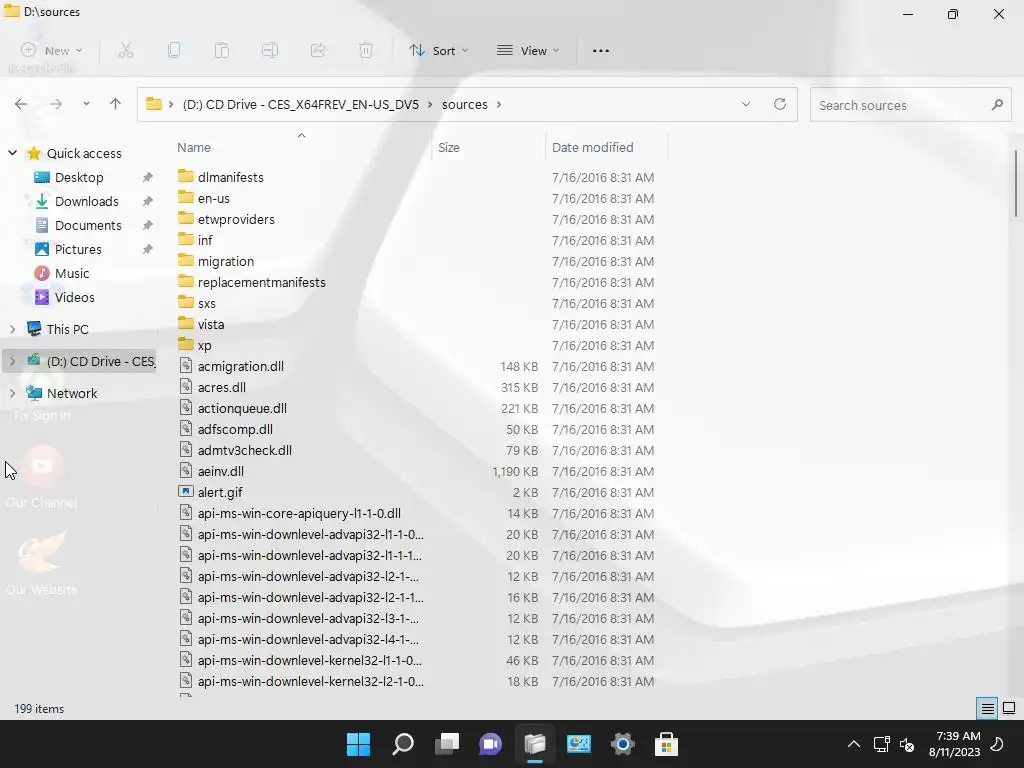1024x768 pixels.
Task: Expand the Network tree node
Action: point(12,393)
